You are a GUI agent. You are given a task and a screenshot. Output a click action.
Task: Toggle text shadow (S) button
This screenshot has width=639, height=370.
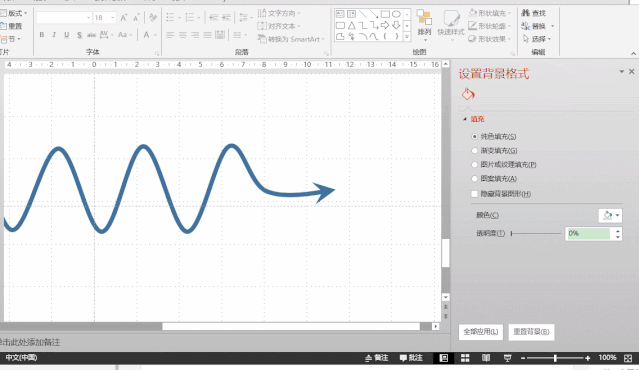coord(79,35)
